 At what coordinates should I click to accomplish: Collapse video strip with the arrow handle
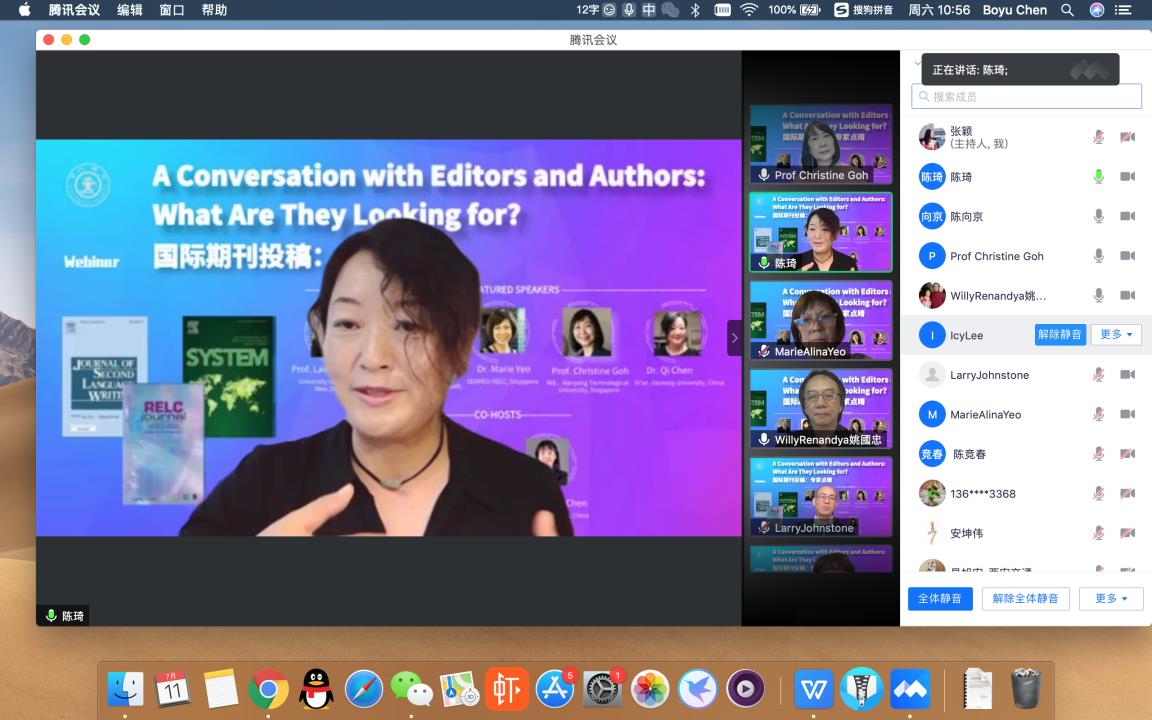click(734, 338)
